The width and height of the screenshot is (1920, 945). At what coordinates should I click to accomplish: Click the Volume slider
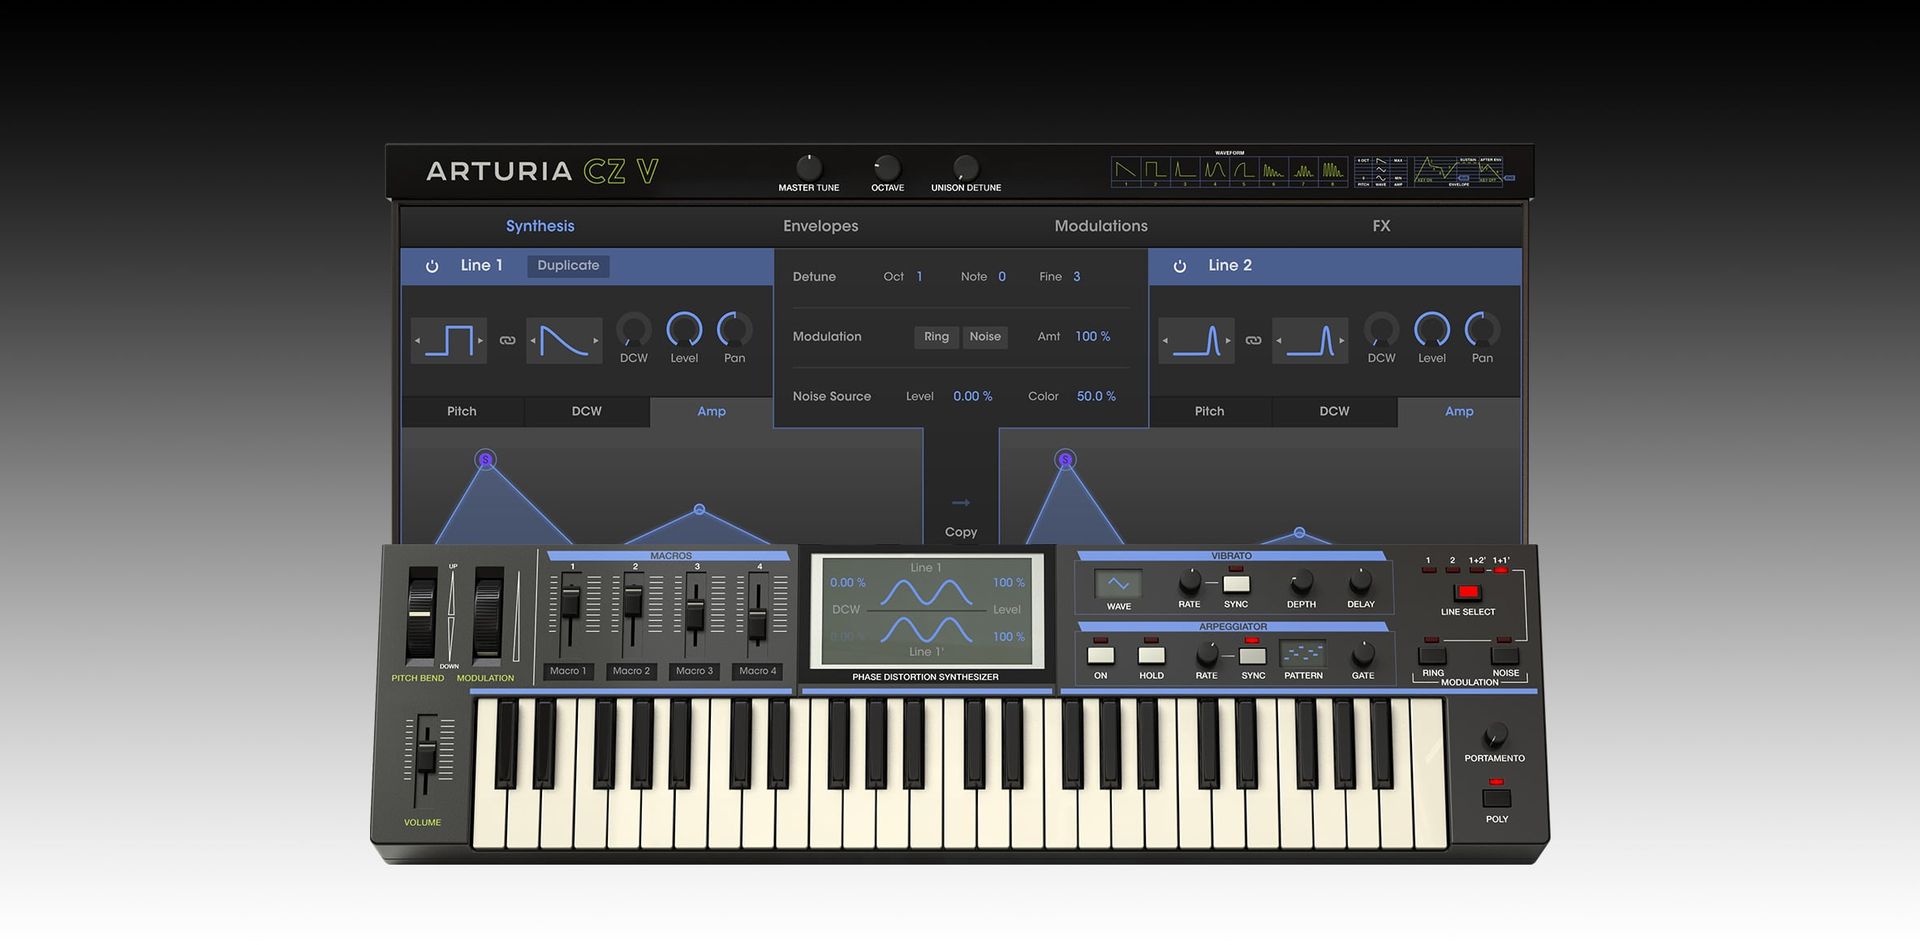(427, 755)
